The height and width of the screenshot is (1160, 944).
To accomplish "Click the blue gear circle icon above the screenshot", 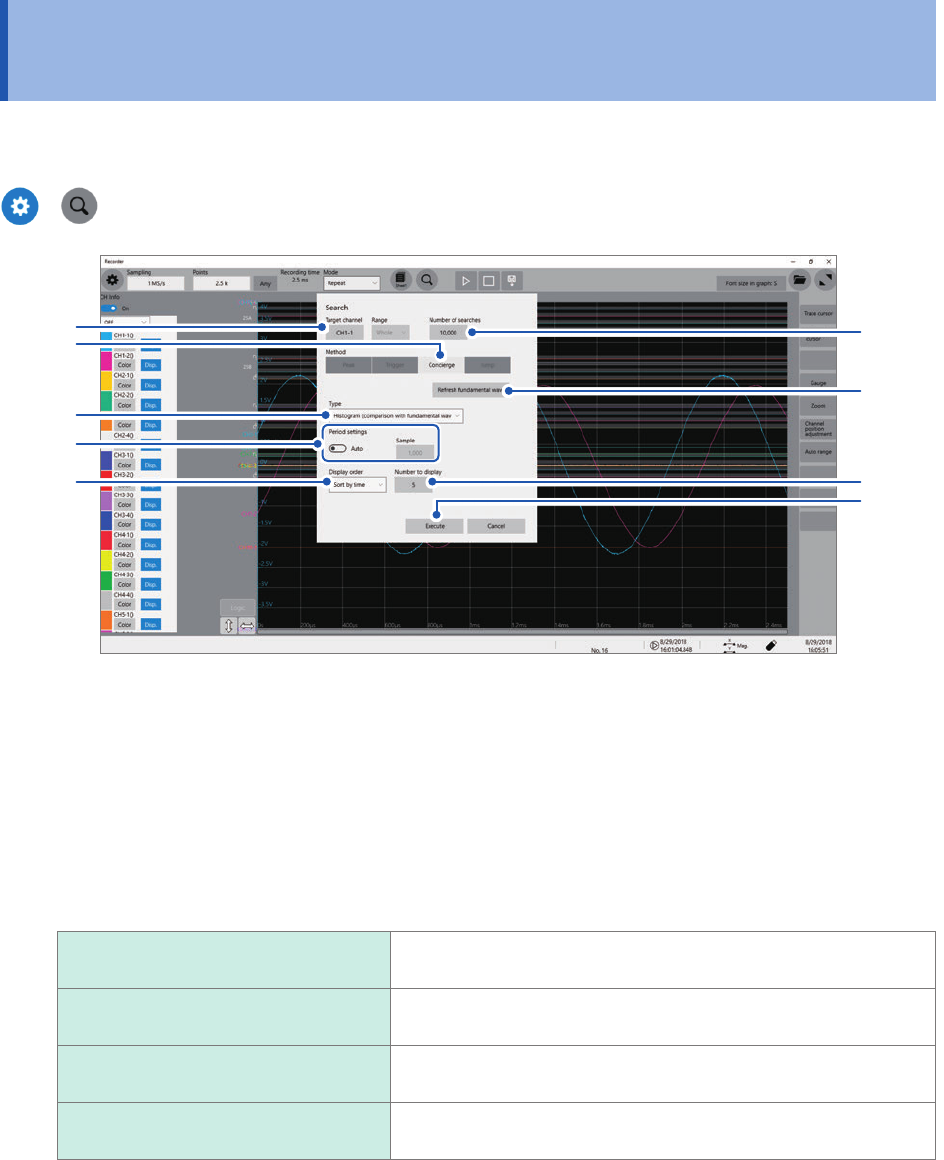I will pyautogui.click(x=20, y=206).
